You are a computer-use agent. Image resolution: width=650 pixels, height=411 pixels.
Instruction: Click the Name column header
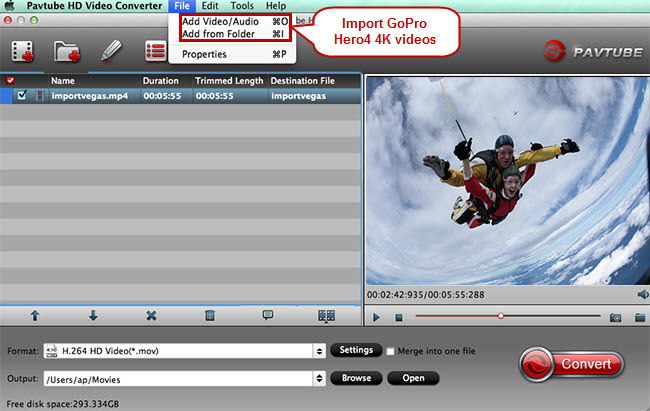point(63,81)
